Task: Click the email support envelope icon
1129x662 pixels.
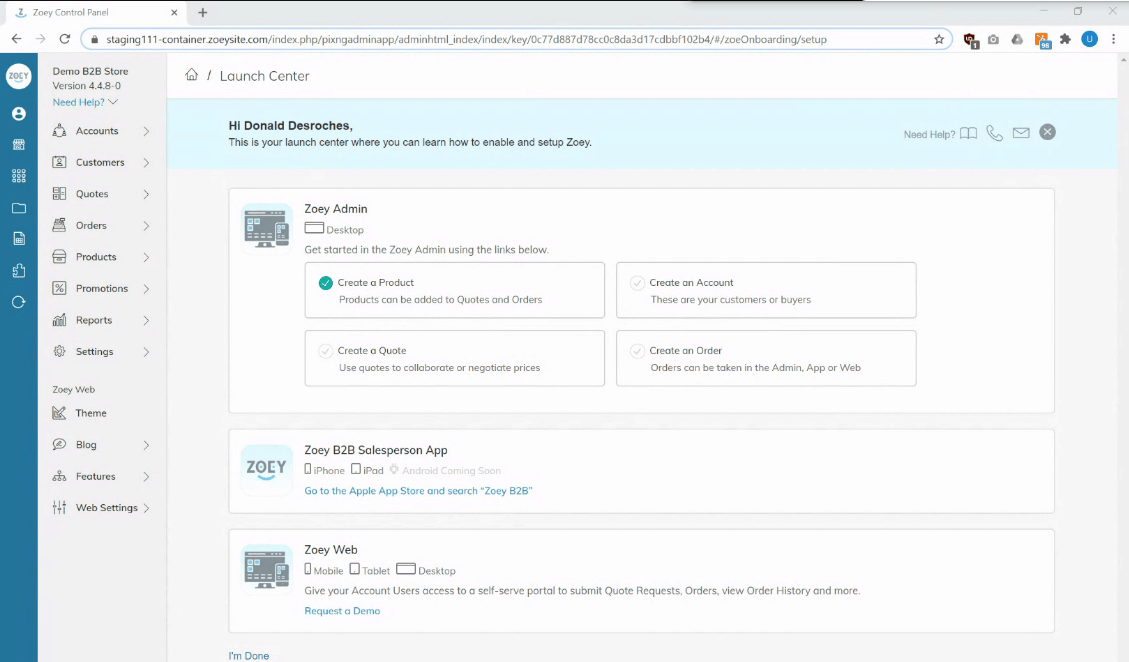Action: click(x=1021, y=133)
